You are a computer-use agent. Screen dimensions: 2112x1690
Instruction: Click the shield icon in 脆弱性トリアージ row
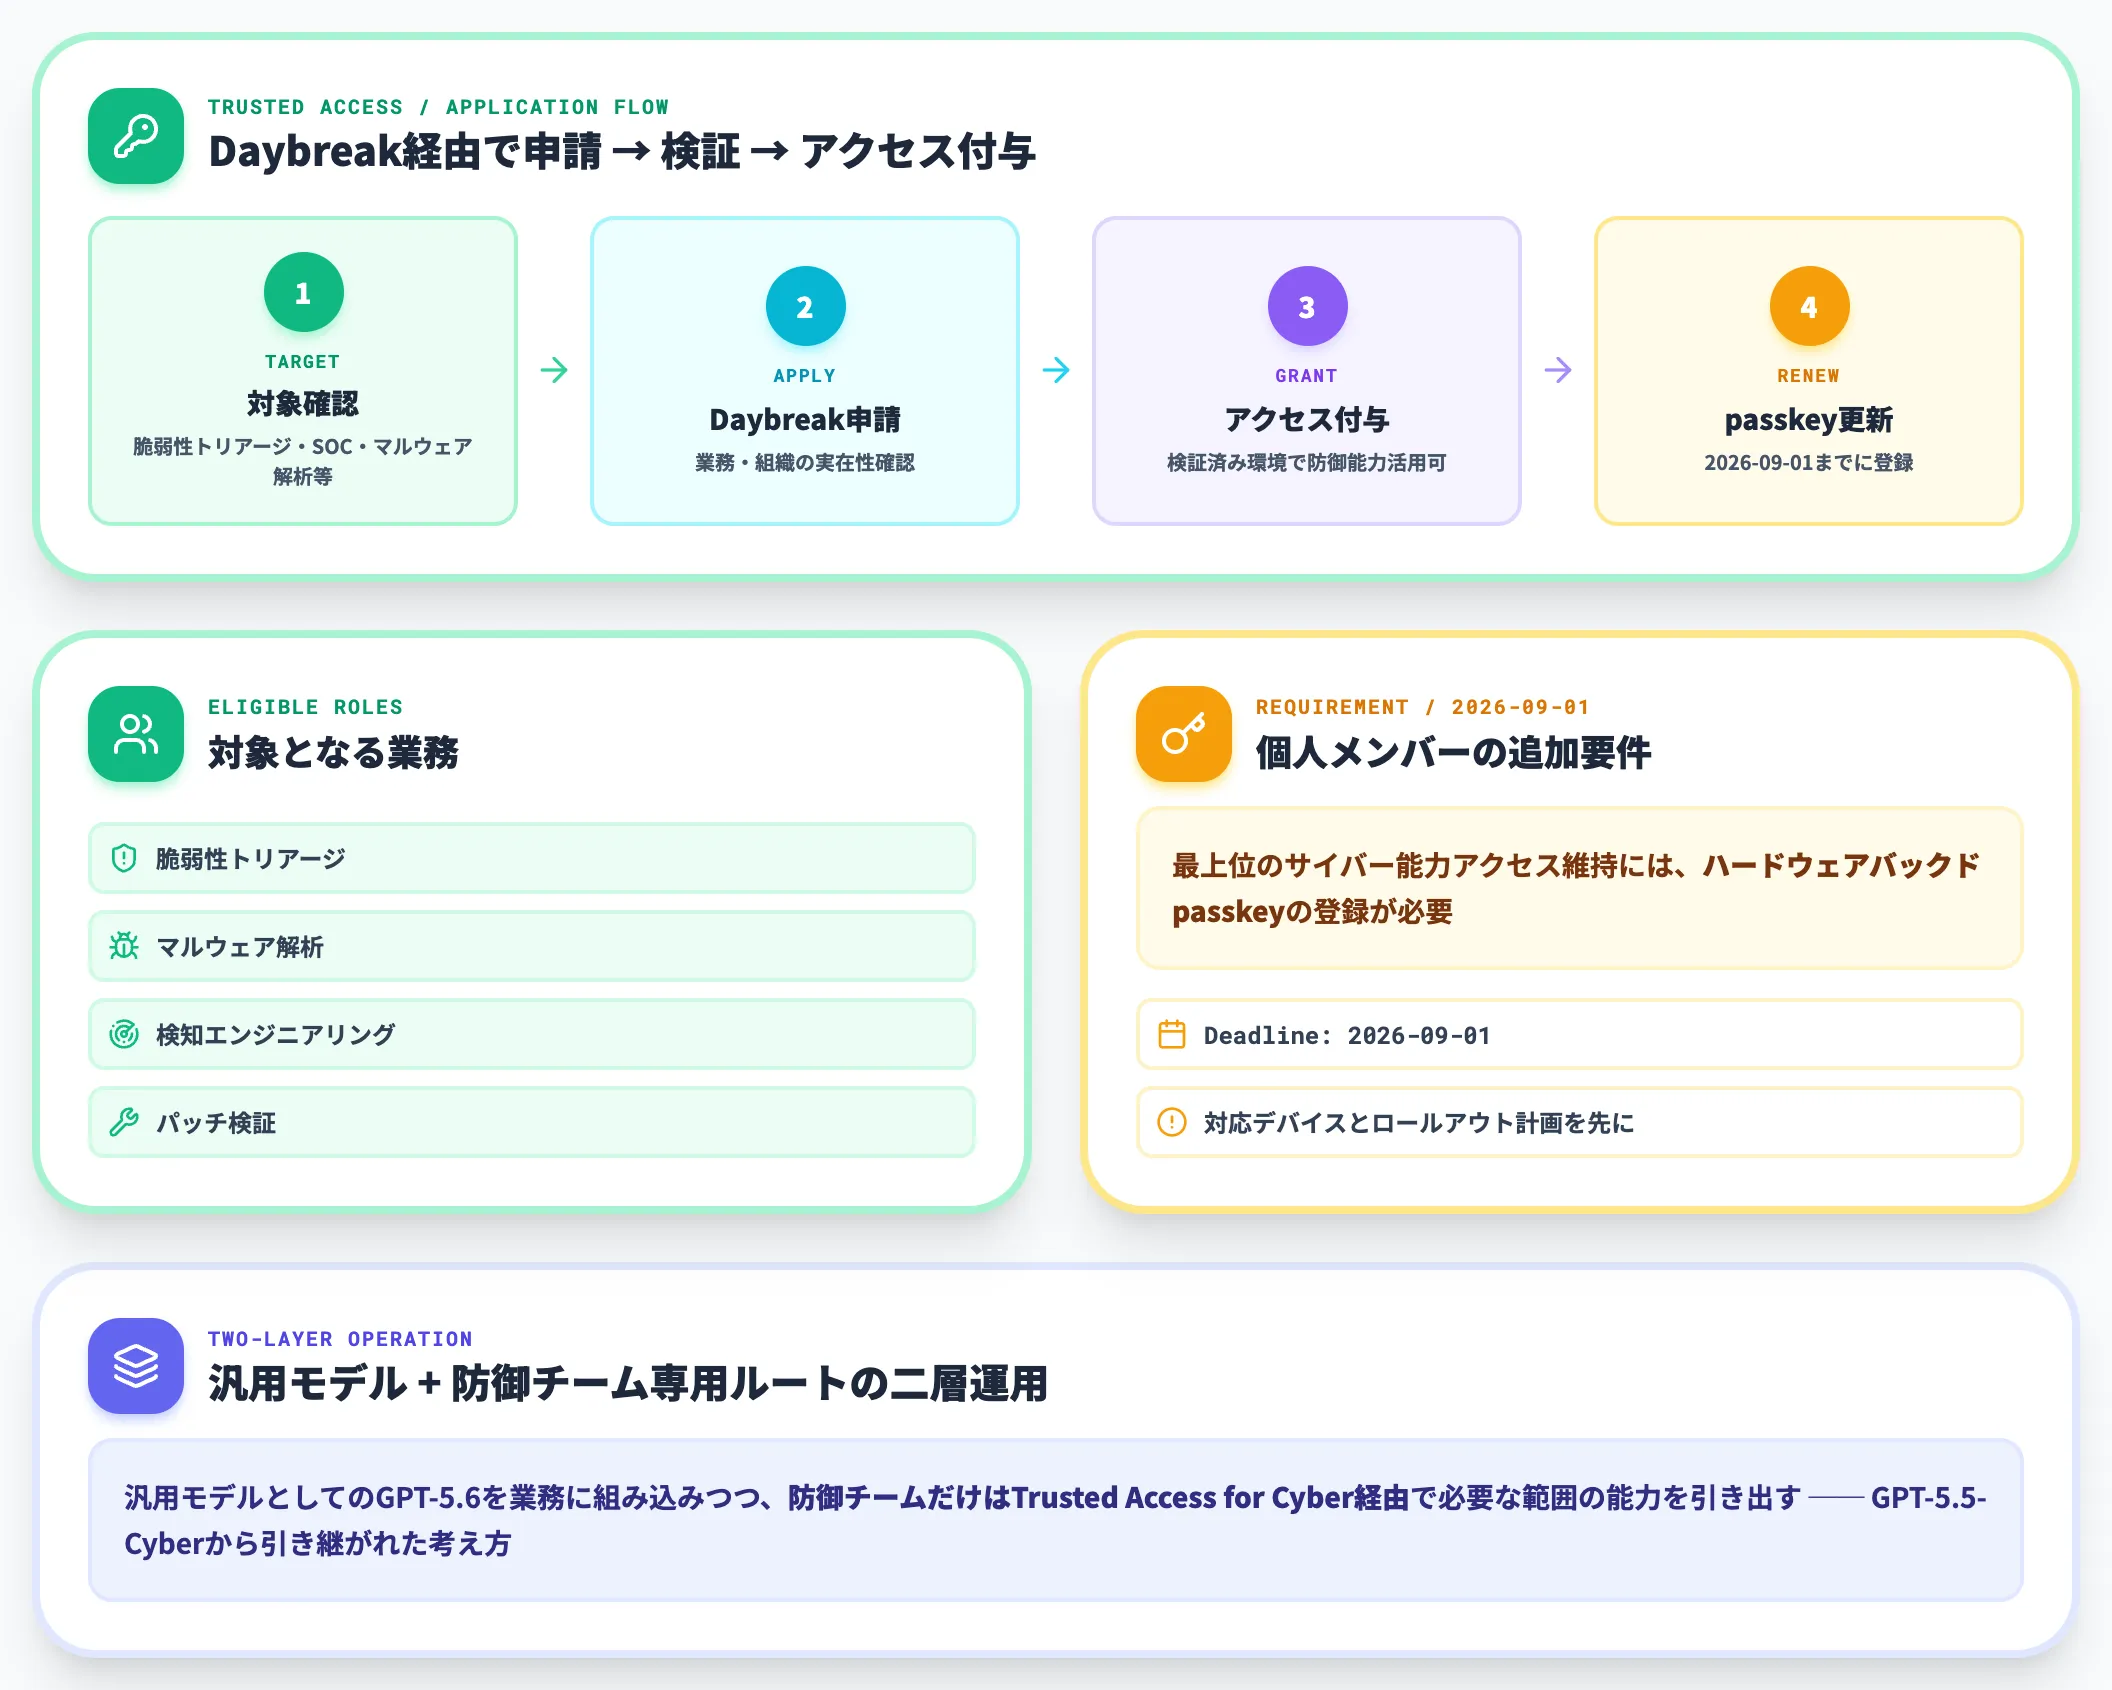124,858
